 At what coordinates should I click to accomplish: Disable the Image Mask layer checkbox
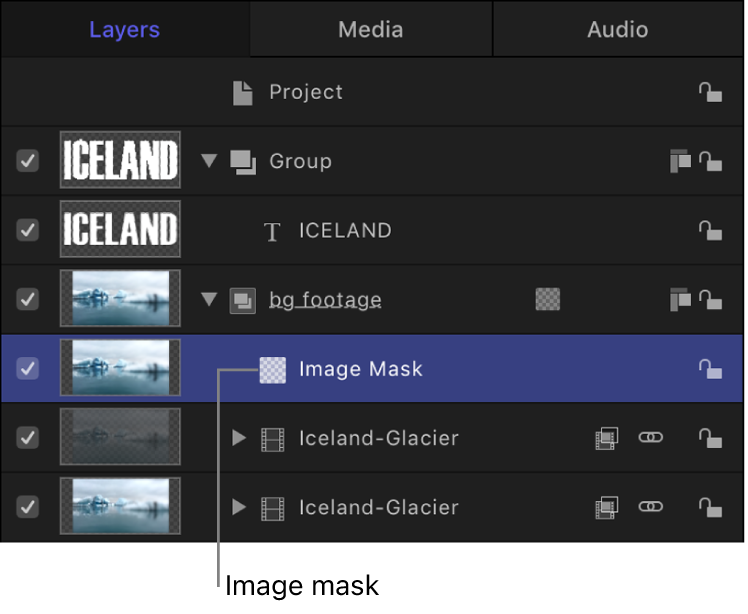pyautogui.click(x=28, y=369)
